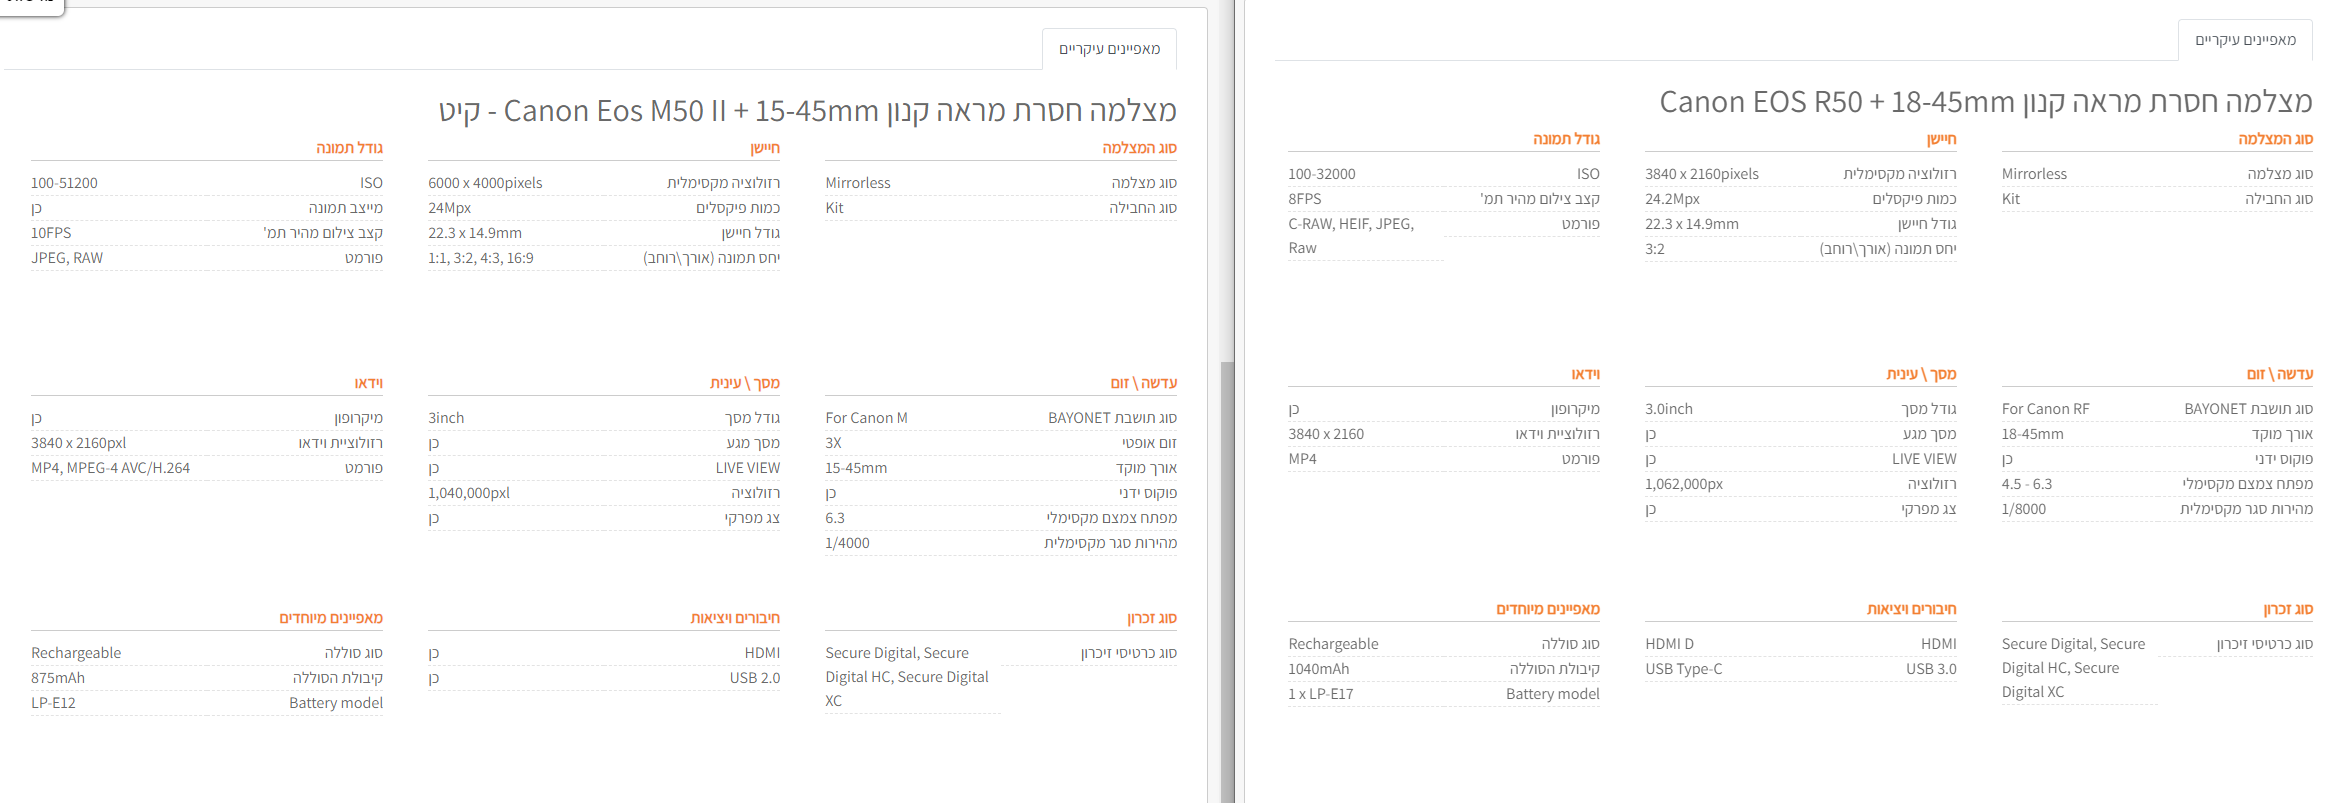Image resolution: width=2340 pixels, height=803 pixels.
Task: Select the '1/4000' shutter speed value
Action: tap(847, 543)
